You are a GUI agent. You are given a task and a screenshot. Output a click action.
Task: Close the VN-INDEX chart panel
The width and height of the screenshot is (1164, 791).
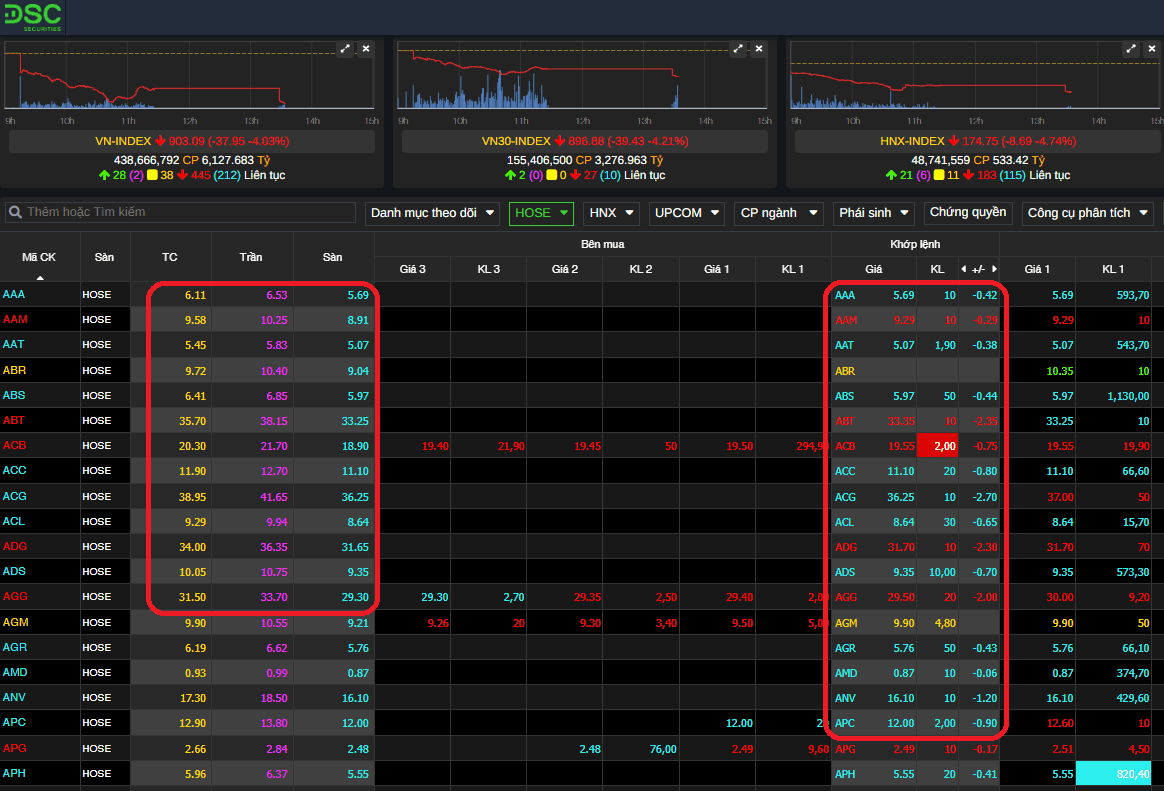pyautogui.click(x=366, y=49)
